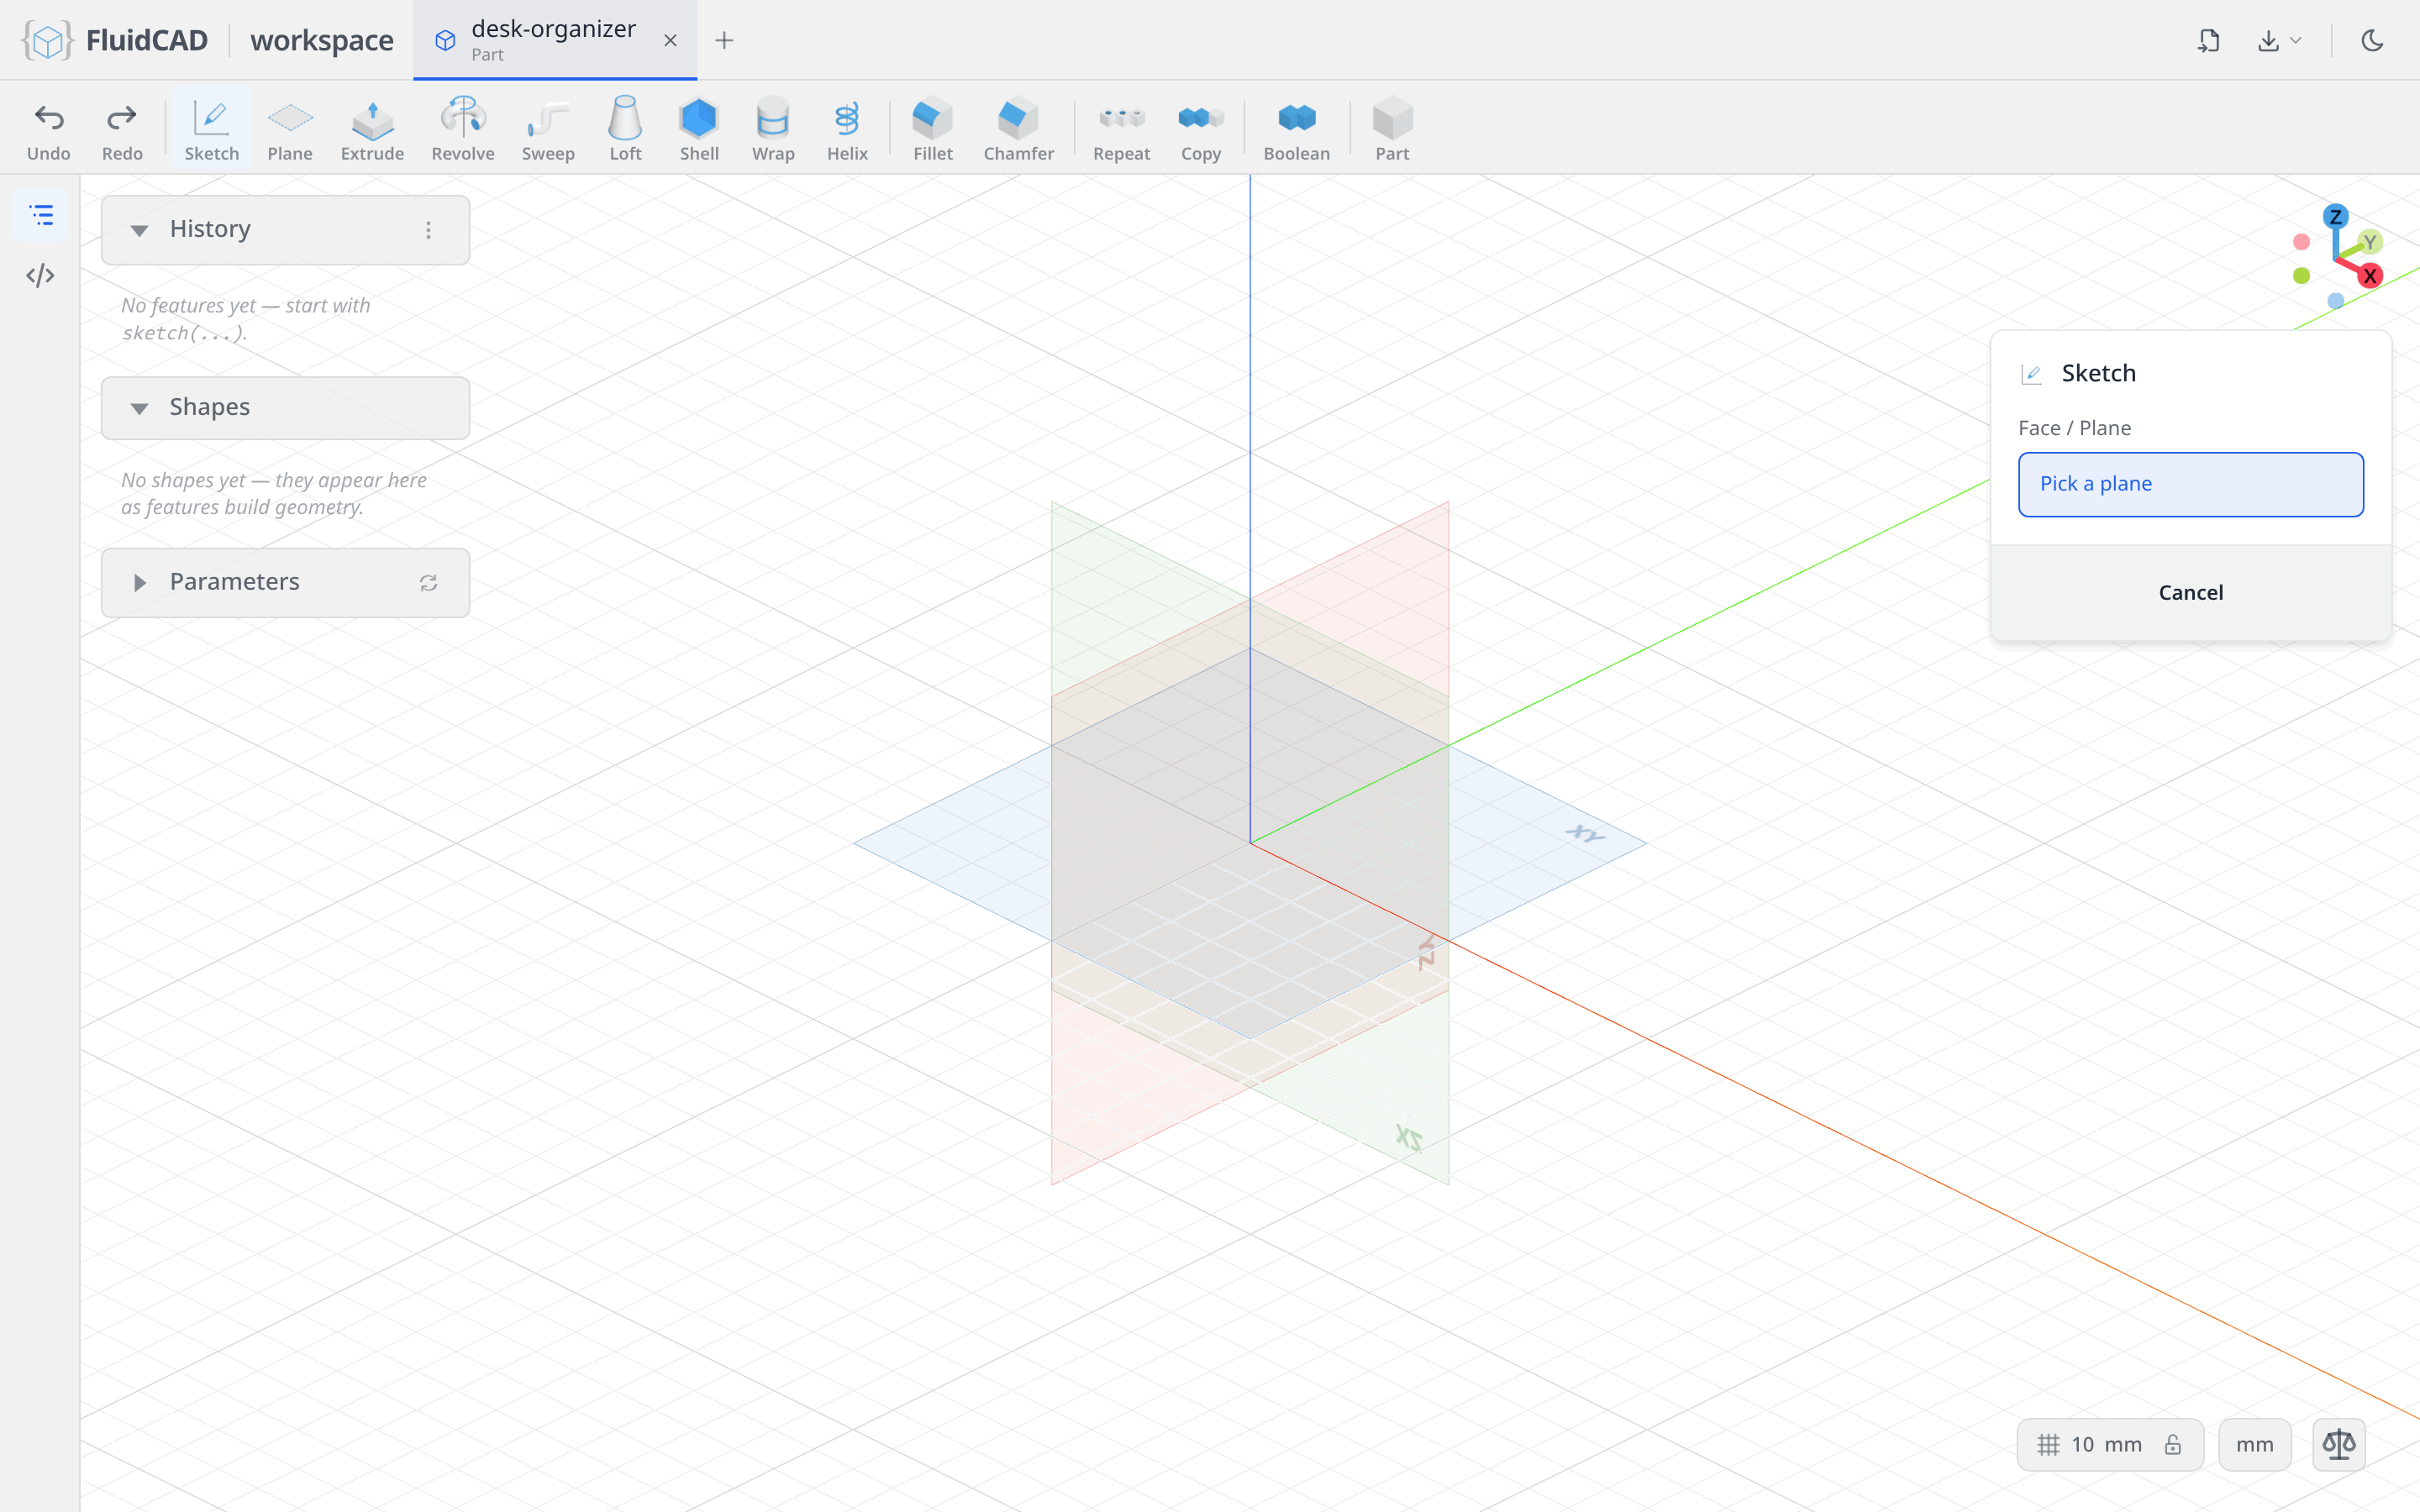Click the import file icon
Screen dimensions: 2420x1512
[2208, 40]
